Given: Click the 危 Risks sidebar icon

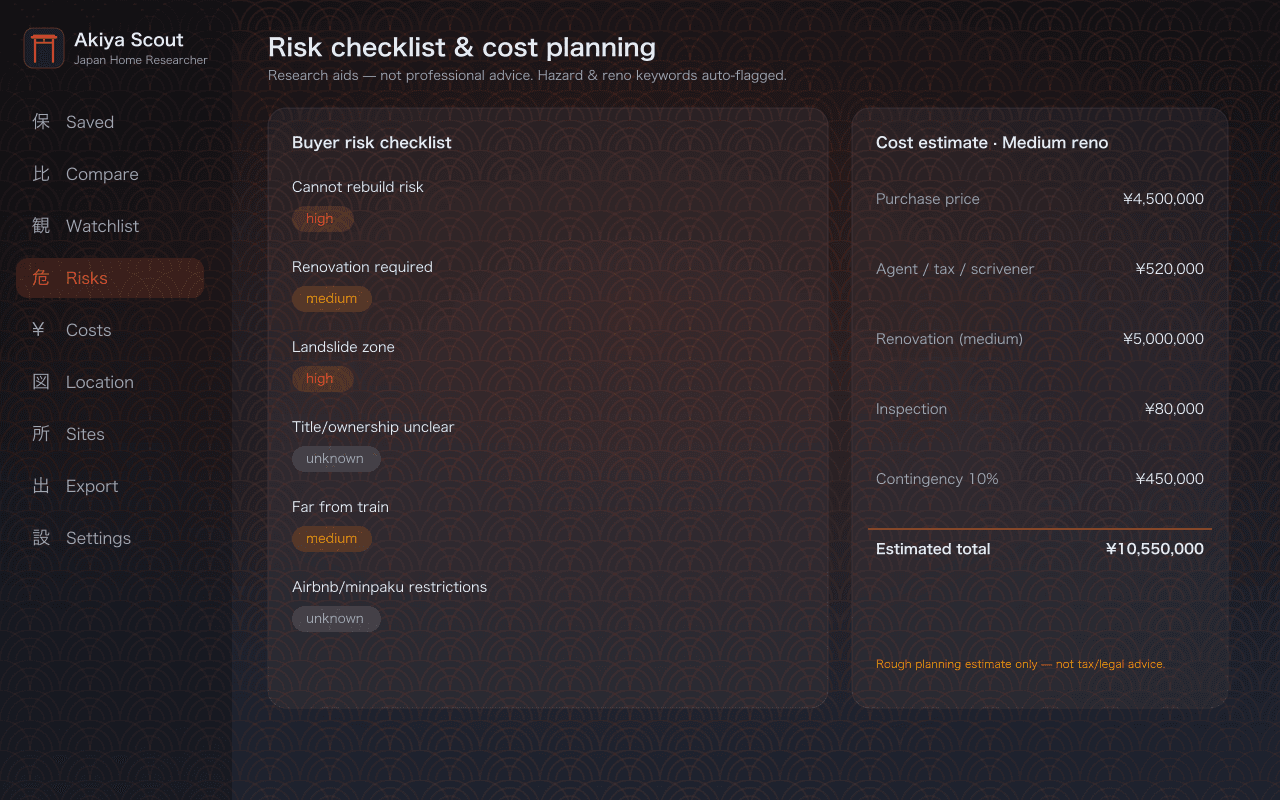Looking at the screenshot, I should 41,278.
